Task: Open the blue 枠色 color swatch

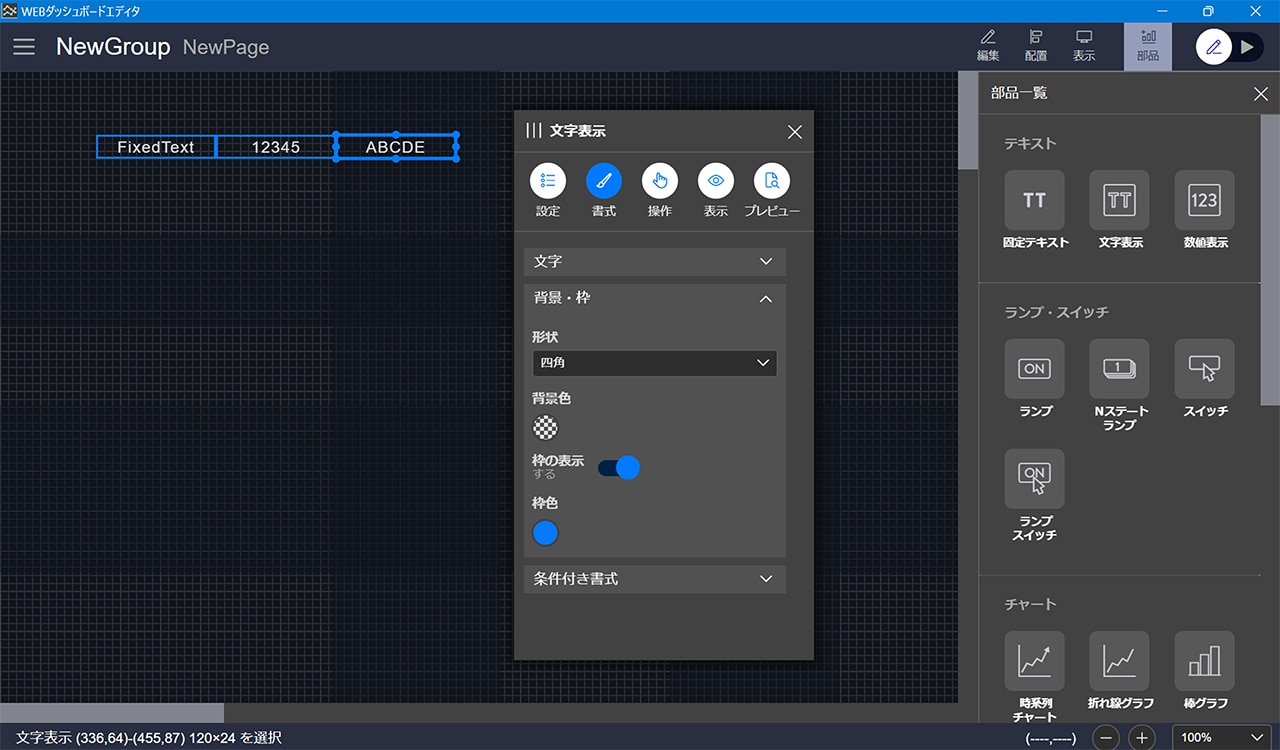Action: pos(545,533)
